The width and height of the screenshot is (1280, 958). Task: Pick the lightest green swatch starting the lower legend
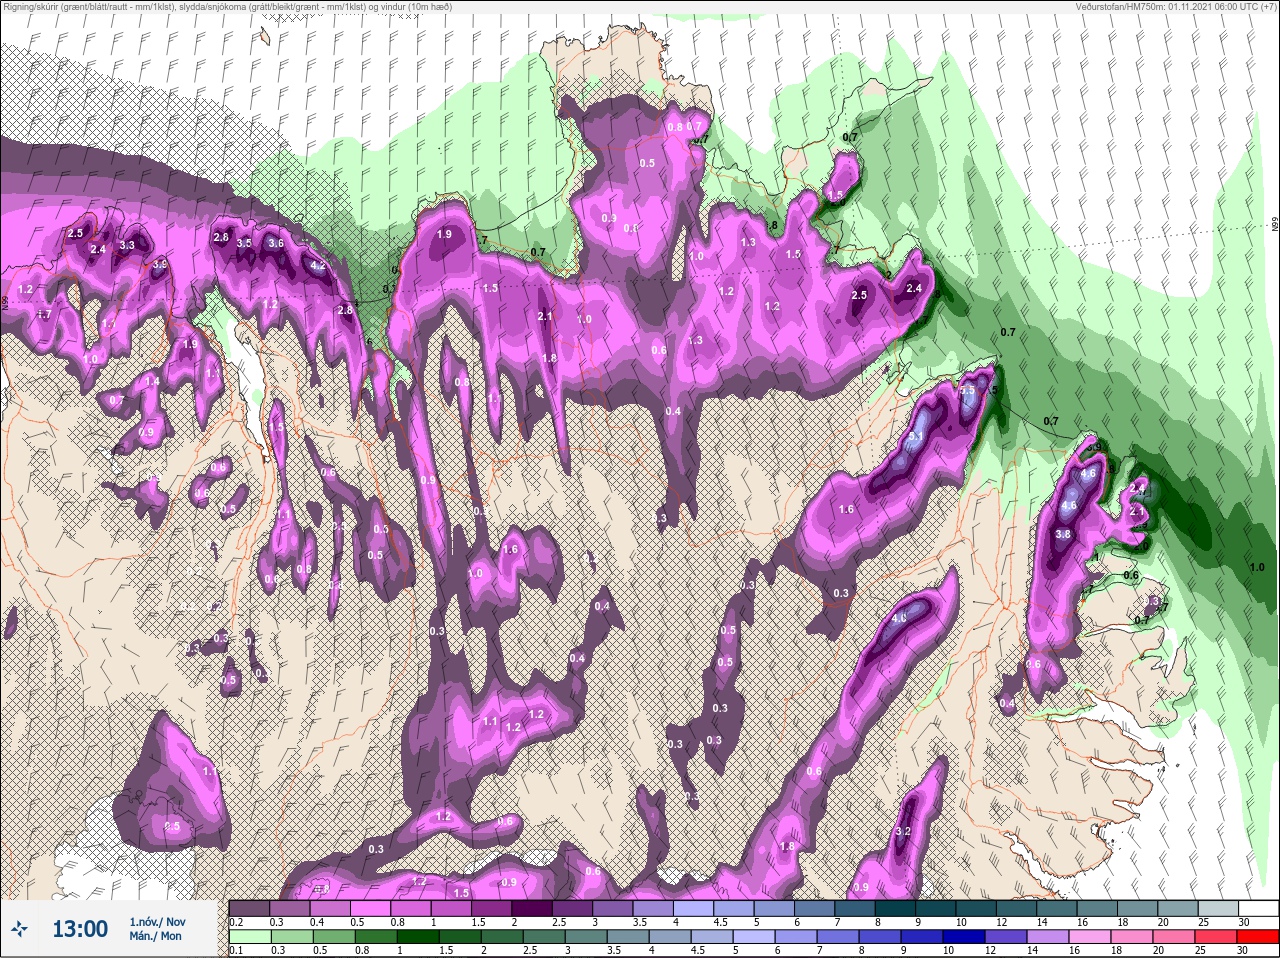(x=250, y=936)
